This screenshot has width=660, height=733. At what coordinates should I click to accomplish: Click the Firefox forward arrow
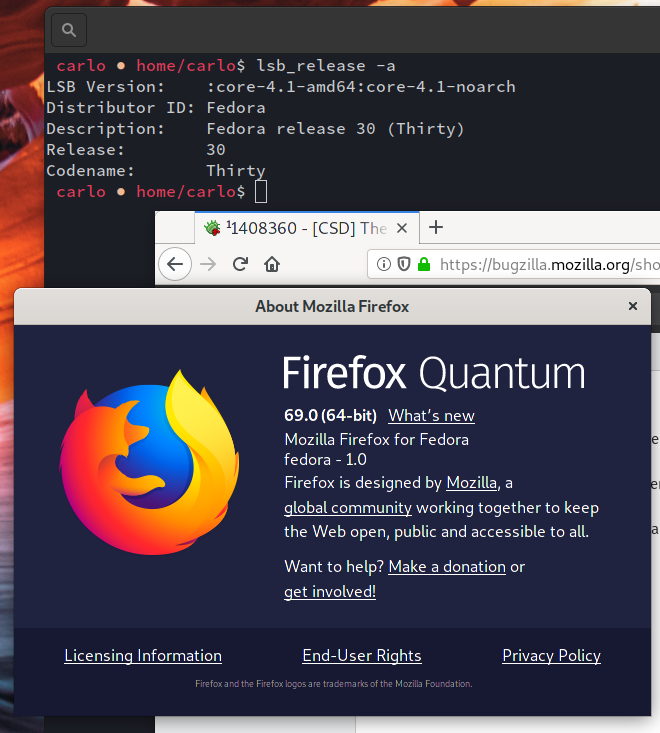(208, 264)
